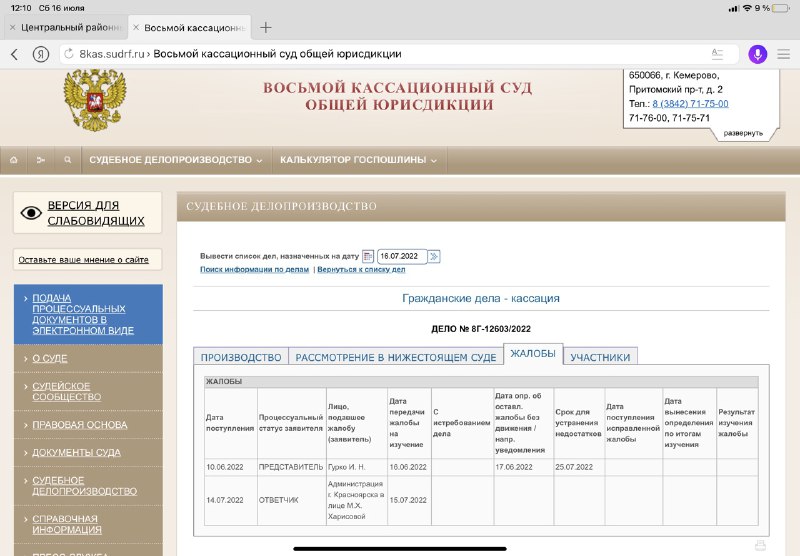Select Администрация г. Красноярска cell
This screenshot has width=800, height=556.
tap(356, 500)
